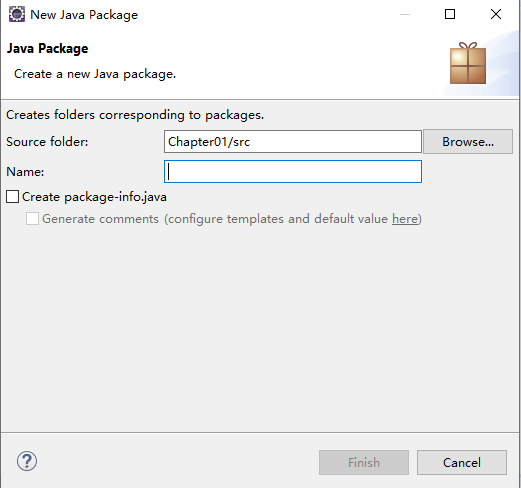Click the 'Create a new Java package.' subtitle

click(x=95, y=74)
